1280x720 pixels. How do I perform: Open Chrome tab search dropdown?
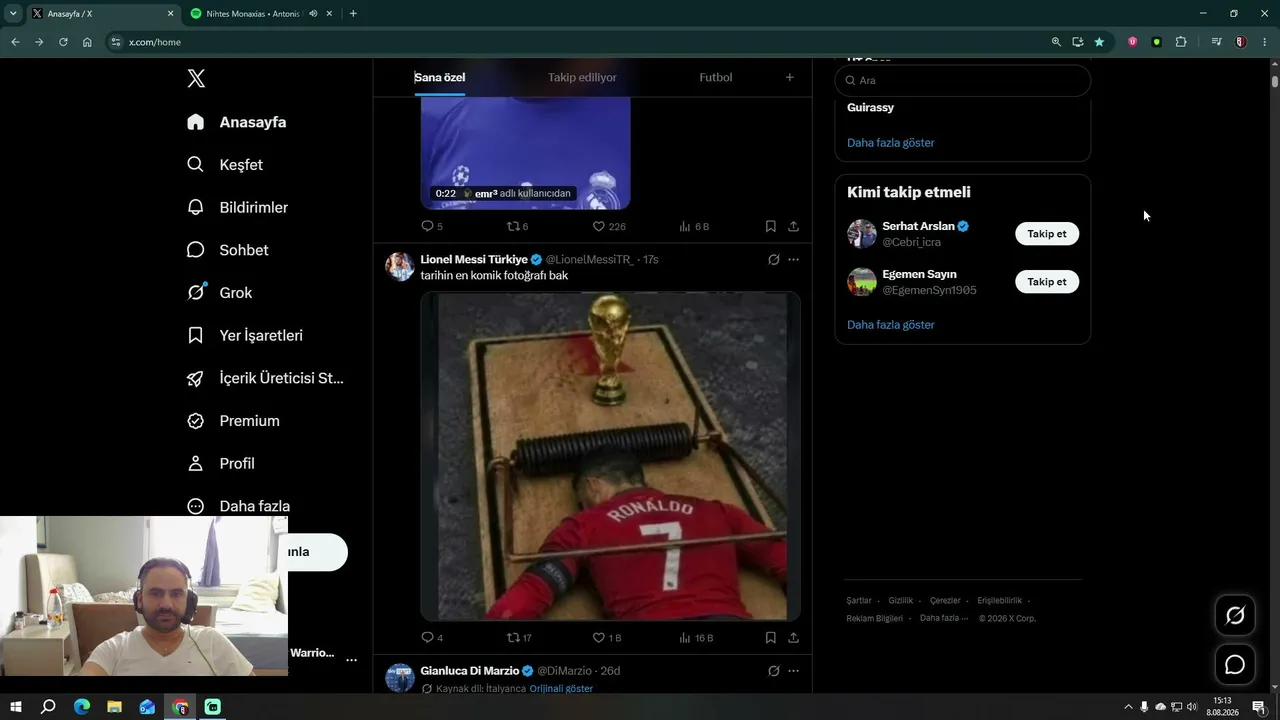tap(13, 14)
